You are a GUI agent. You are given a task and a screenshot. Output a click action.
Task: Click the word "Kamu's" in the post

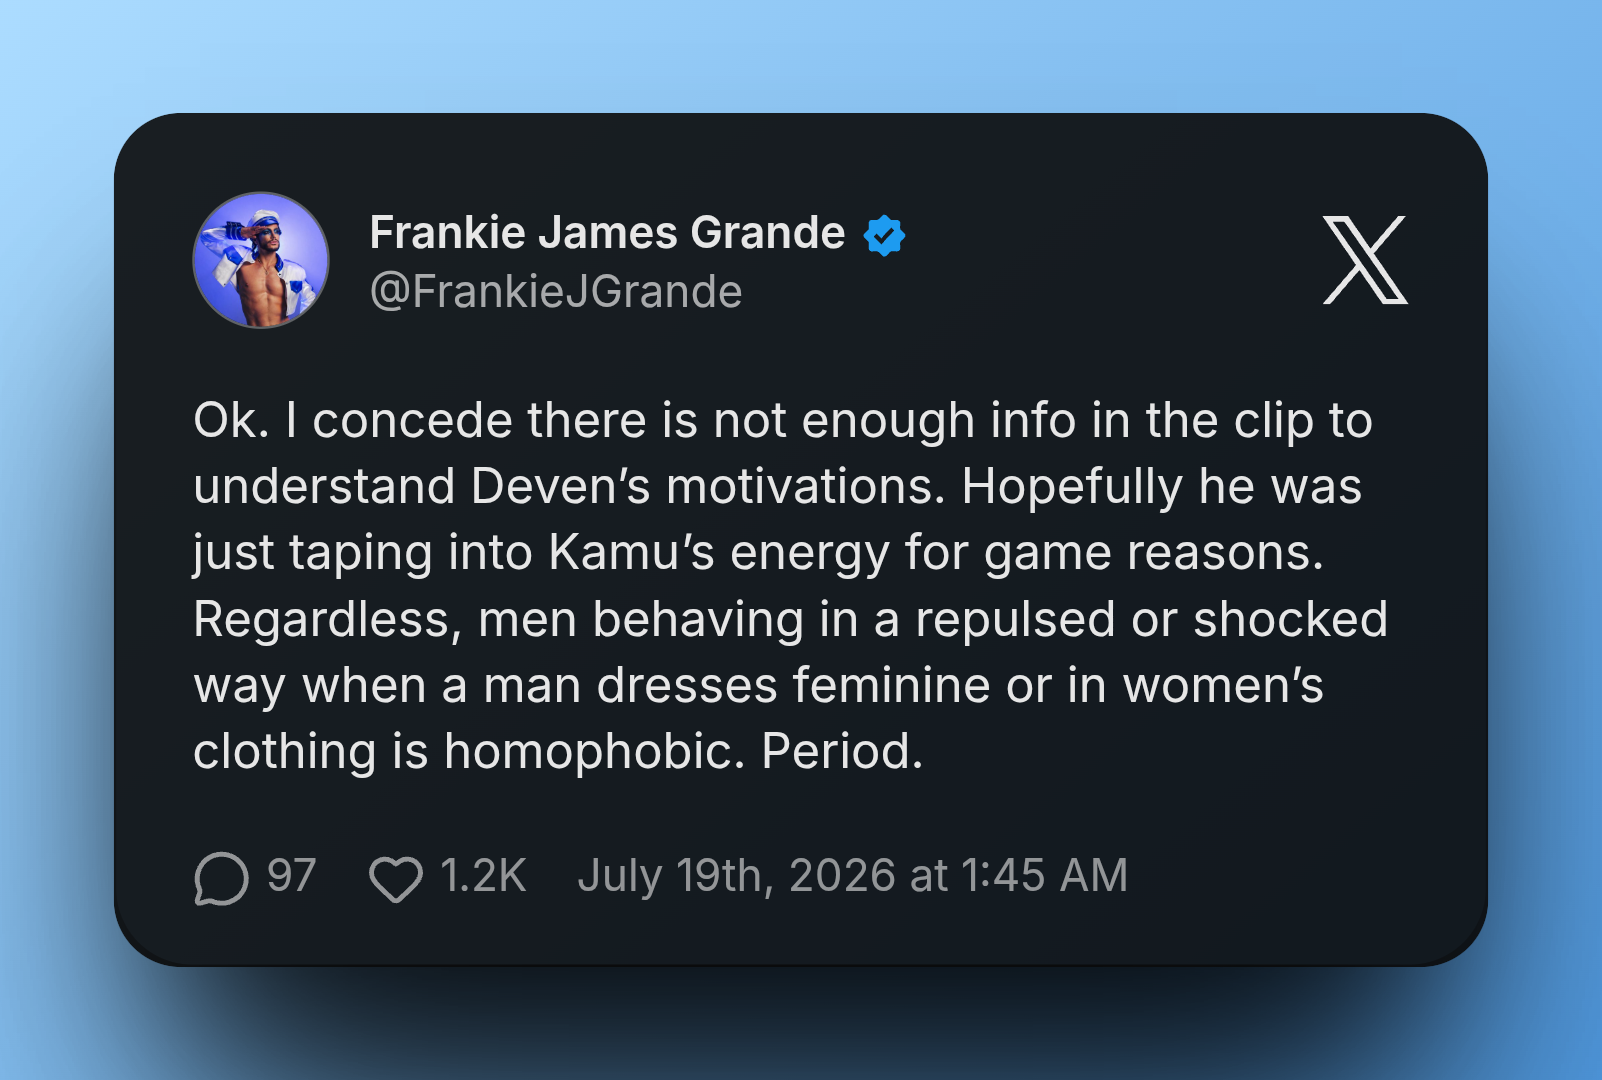pyautogui.click(x=632, y=552)
